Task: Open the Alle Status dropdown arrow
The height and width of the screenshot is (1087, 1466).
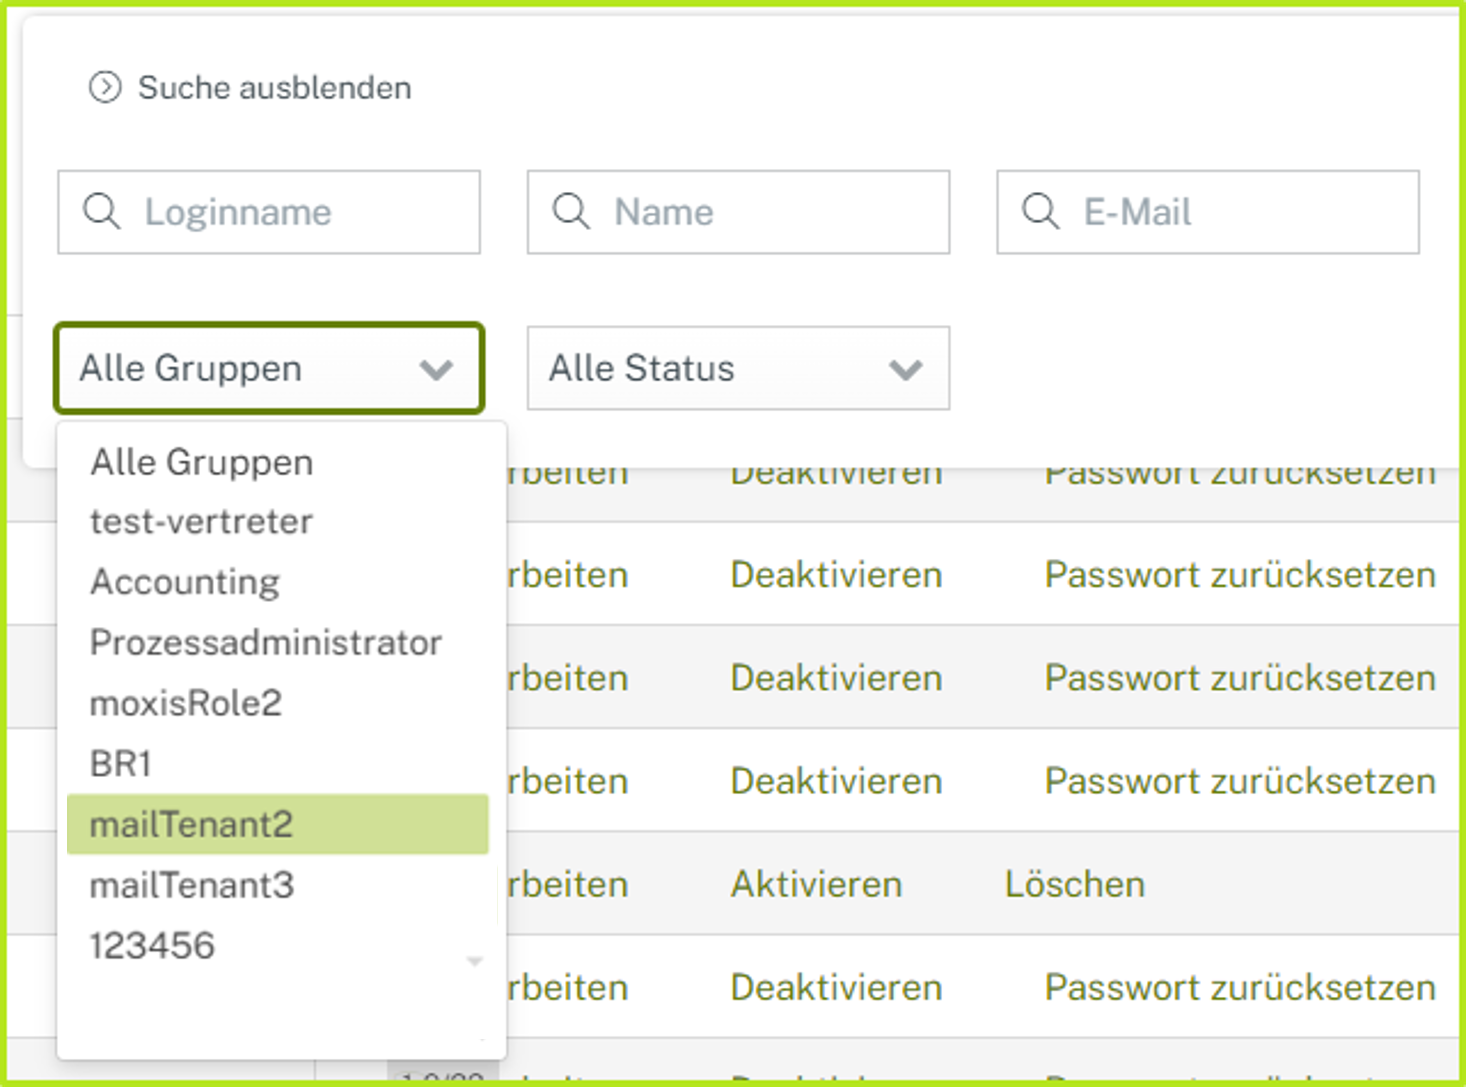Action: pos(905,369)
